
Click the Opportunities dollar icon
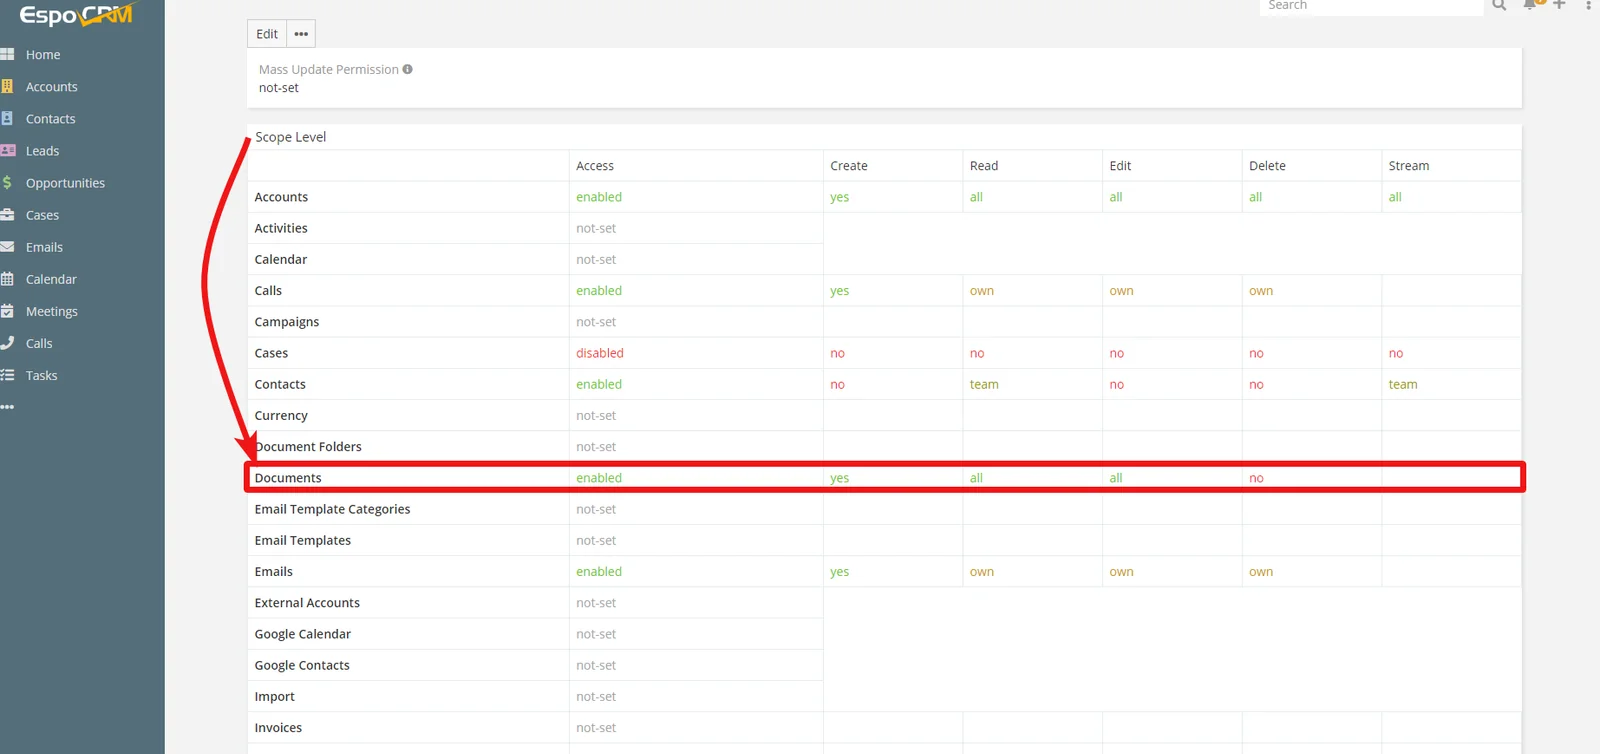pyautogui.click(x=7, y=182)
